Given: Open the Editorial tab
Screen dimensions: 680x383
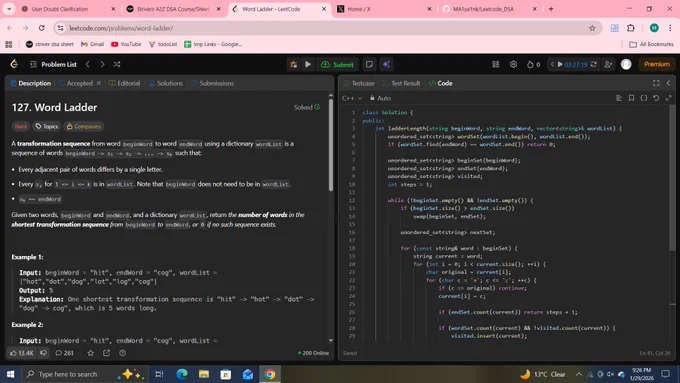Looking at the screenshot, I should tap(124, 83).
